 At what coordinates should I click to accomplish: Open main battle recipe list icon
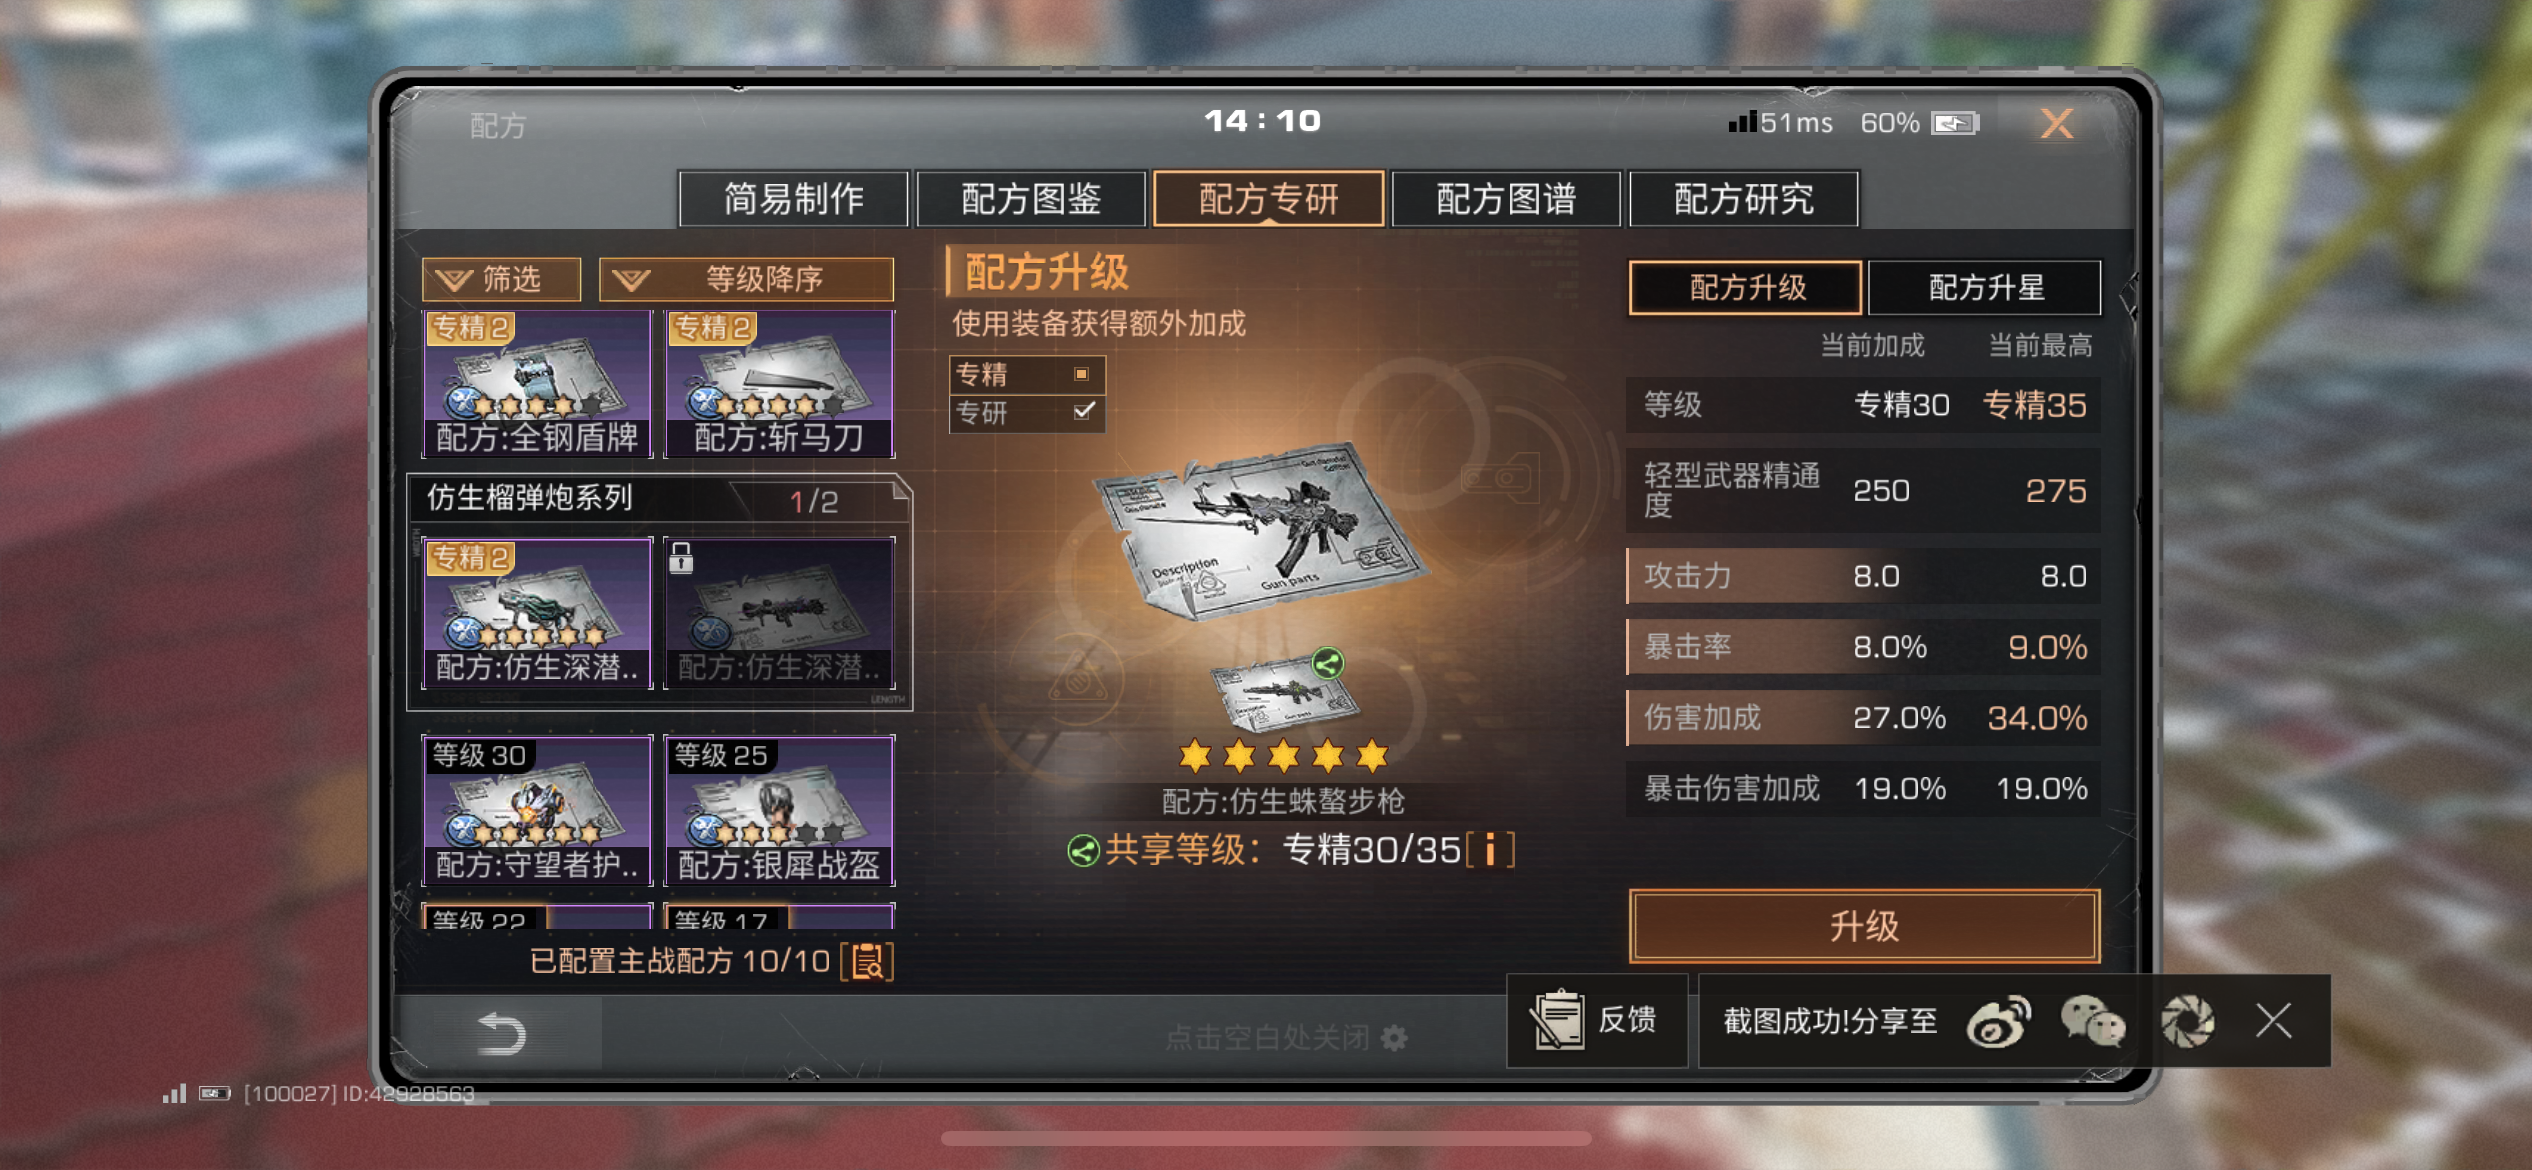coord(867,962)
